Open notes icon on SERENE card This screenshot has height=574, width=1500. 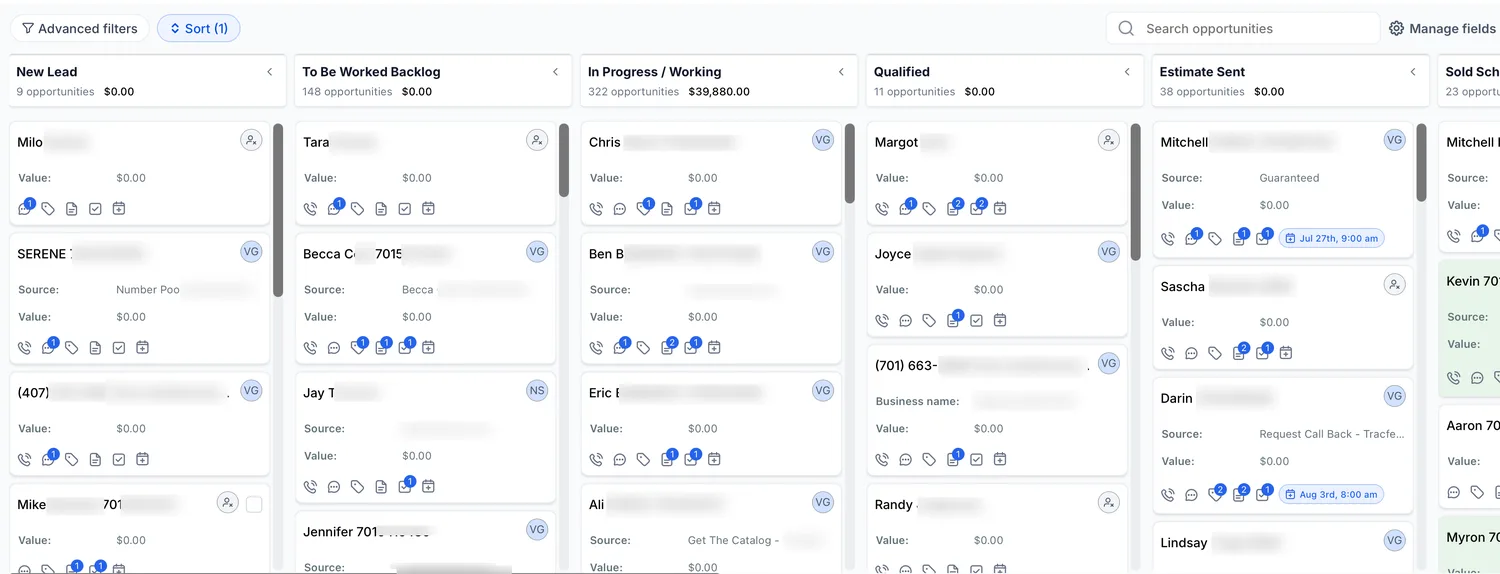(95, 348)
